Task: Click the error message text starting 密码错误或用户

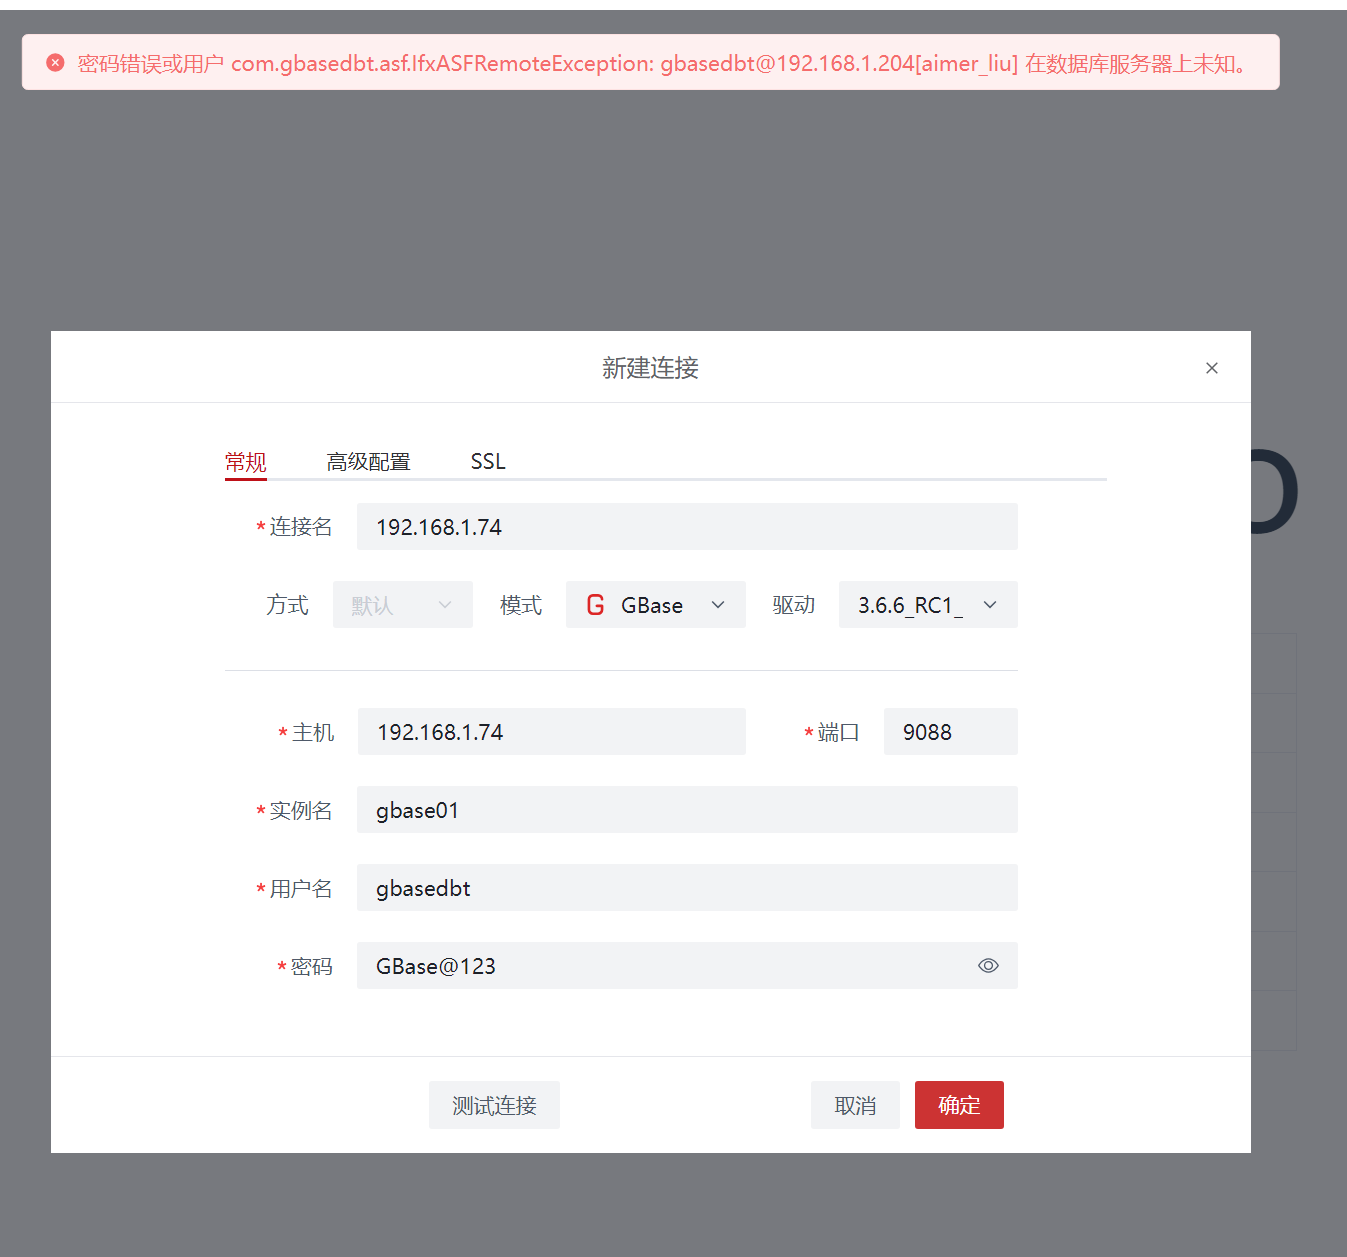Action: [x=662, y=64]
